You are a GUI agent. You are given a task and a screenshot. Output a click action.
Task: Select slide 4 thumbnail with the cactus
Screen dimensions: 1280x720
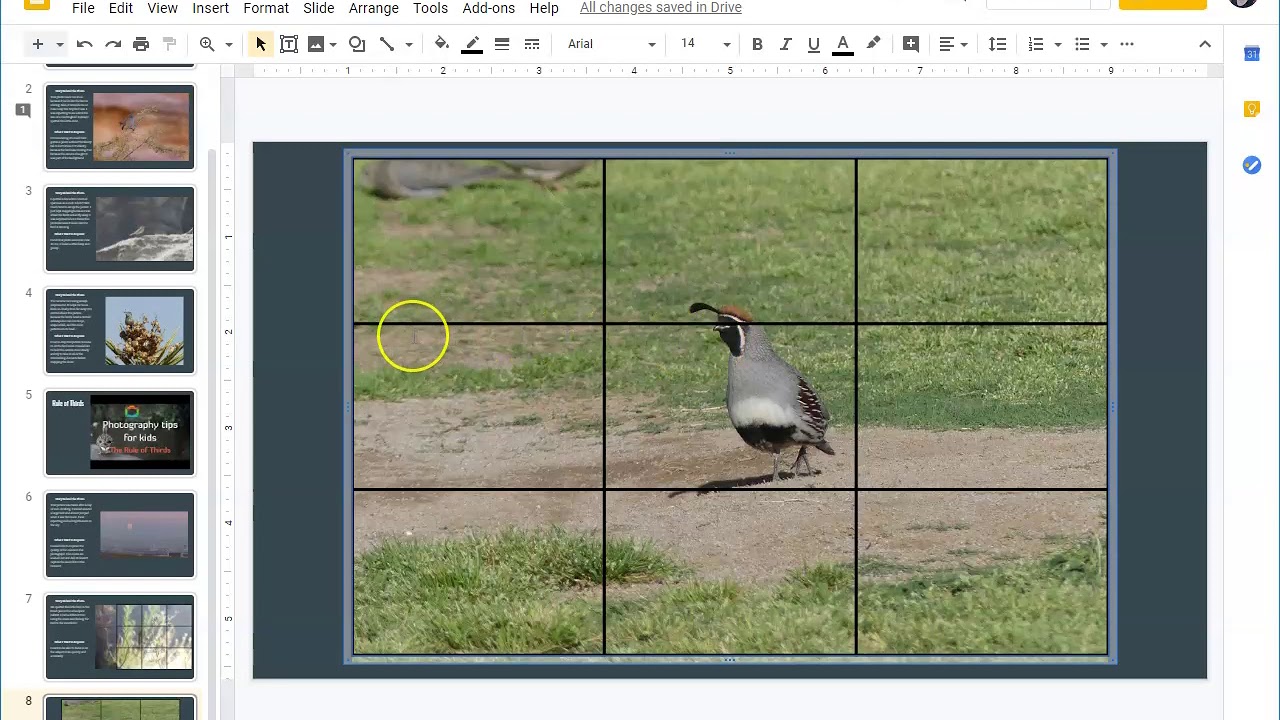click(120, 331)
